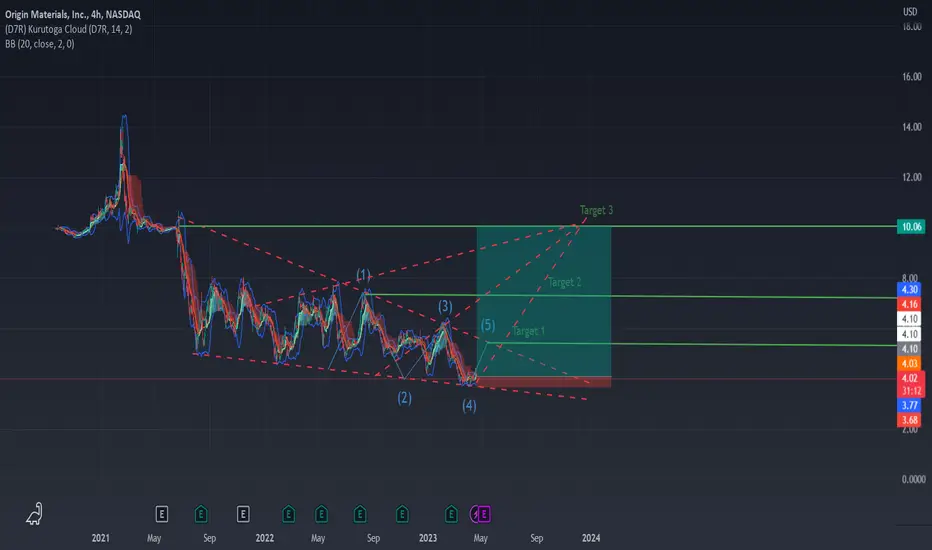This screenshot has height=550, width=932.
Task: Select the BB (20, close, 2, 0) indicator legend
Action: [40, 44]
